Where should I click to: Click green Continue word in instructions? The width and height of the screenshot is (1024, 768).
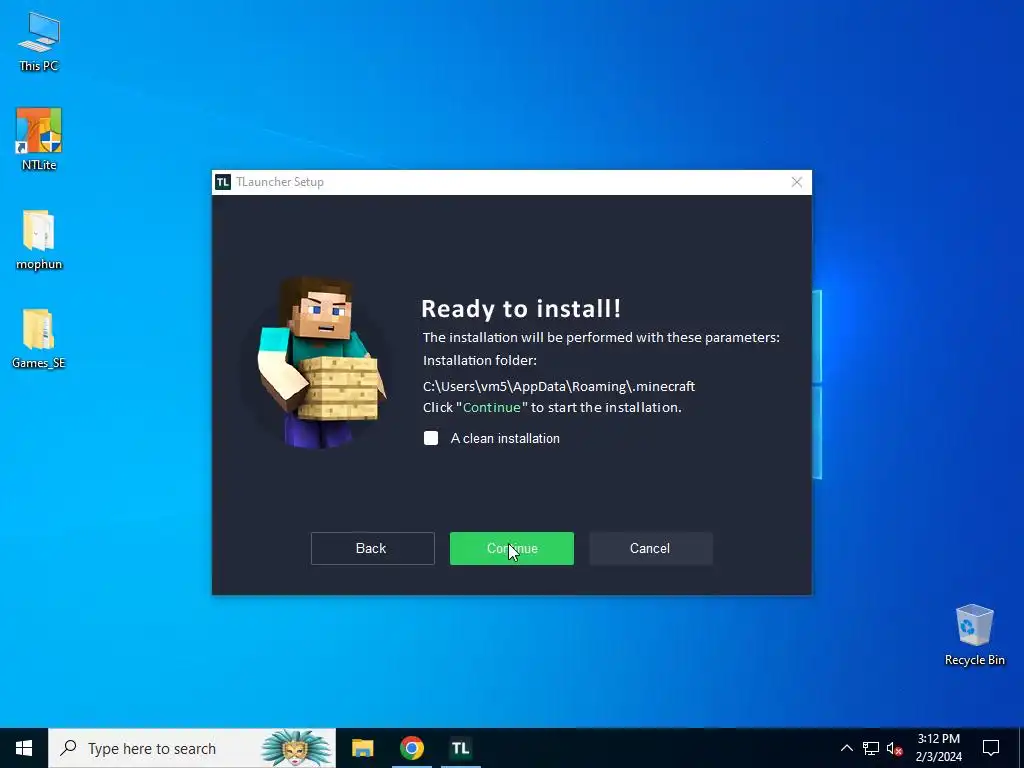click(x=492, y=408)
